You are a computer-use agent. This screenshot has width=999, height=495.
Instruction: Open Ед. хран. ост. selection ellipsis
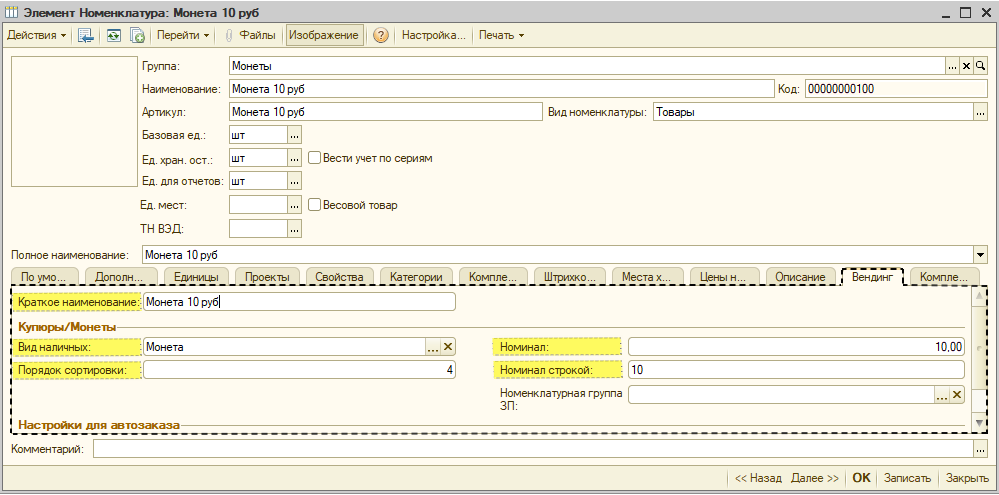(x=294, y=158)
